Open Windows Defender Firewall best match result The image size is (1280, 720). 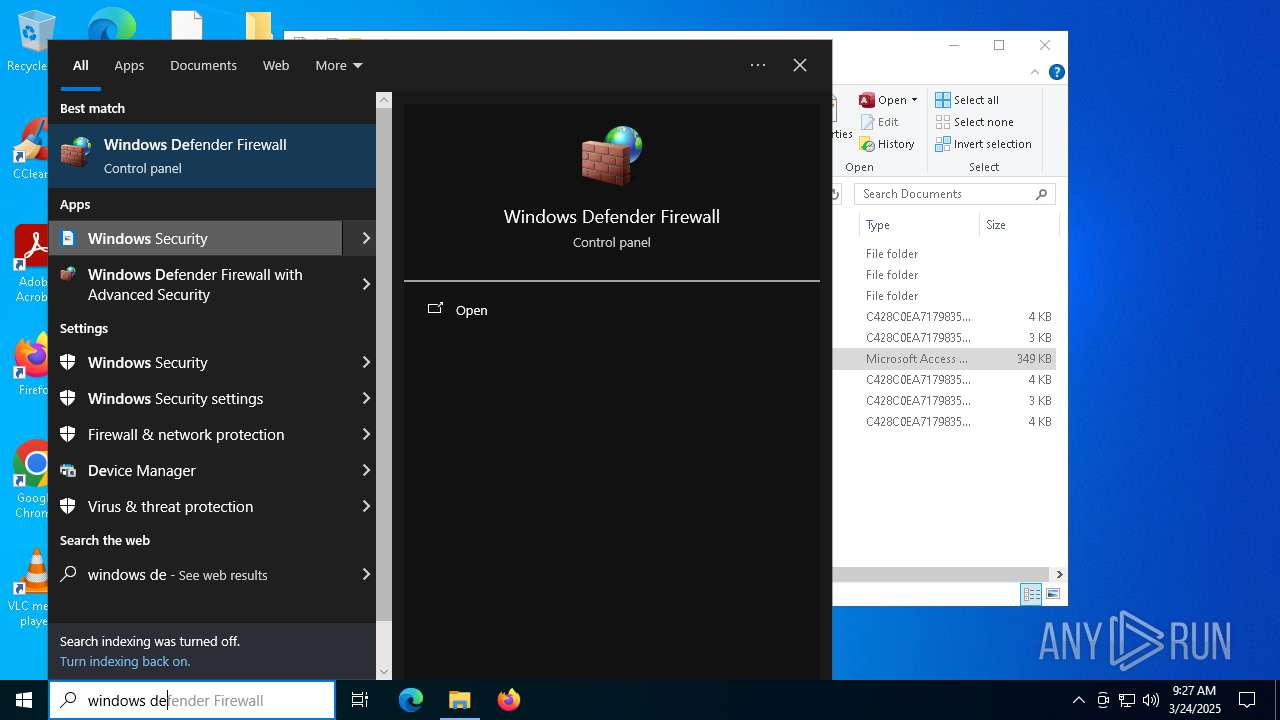[x=212, y=156]
